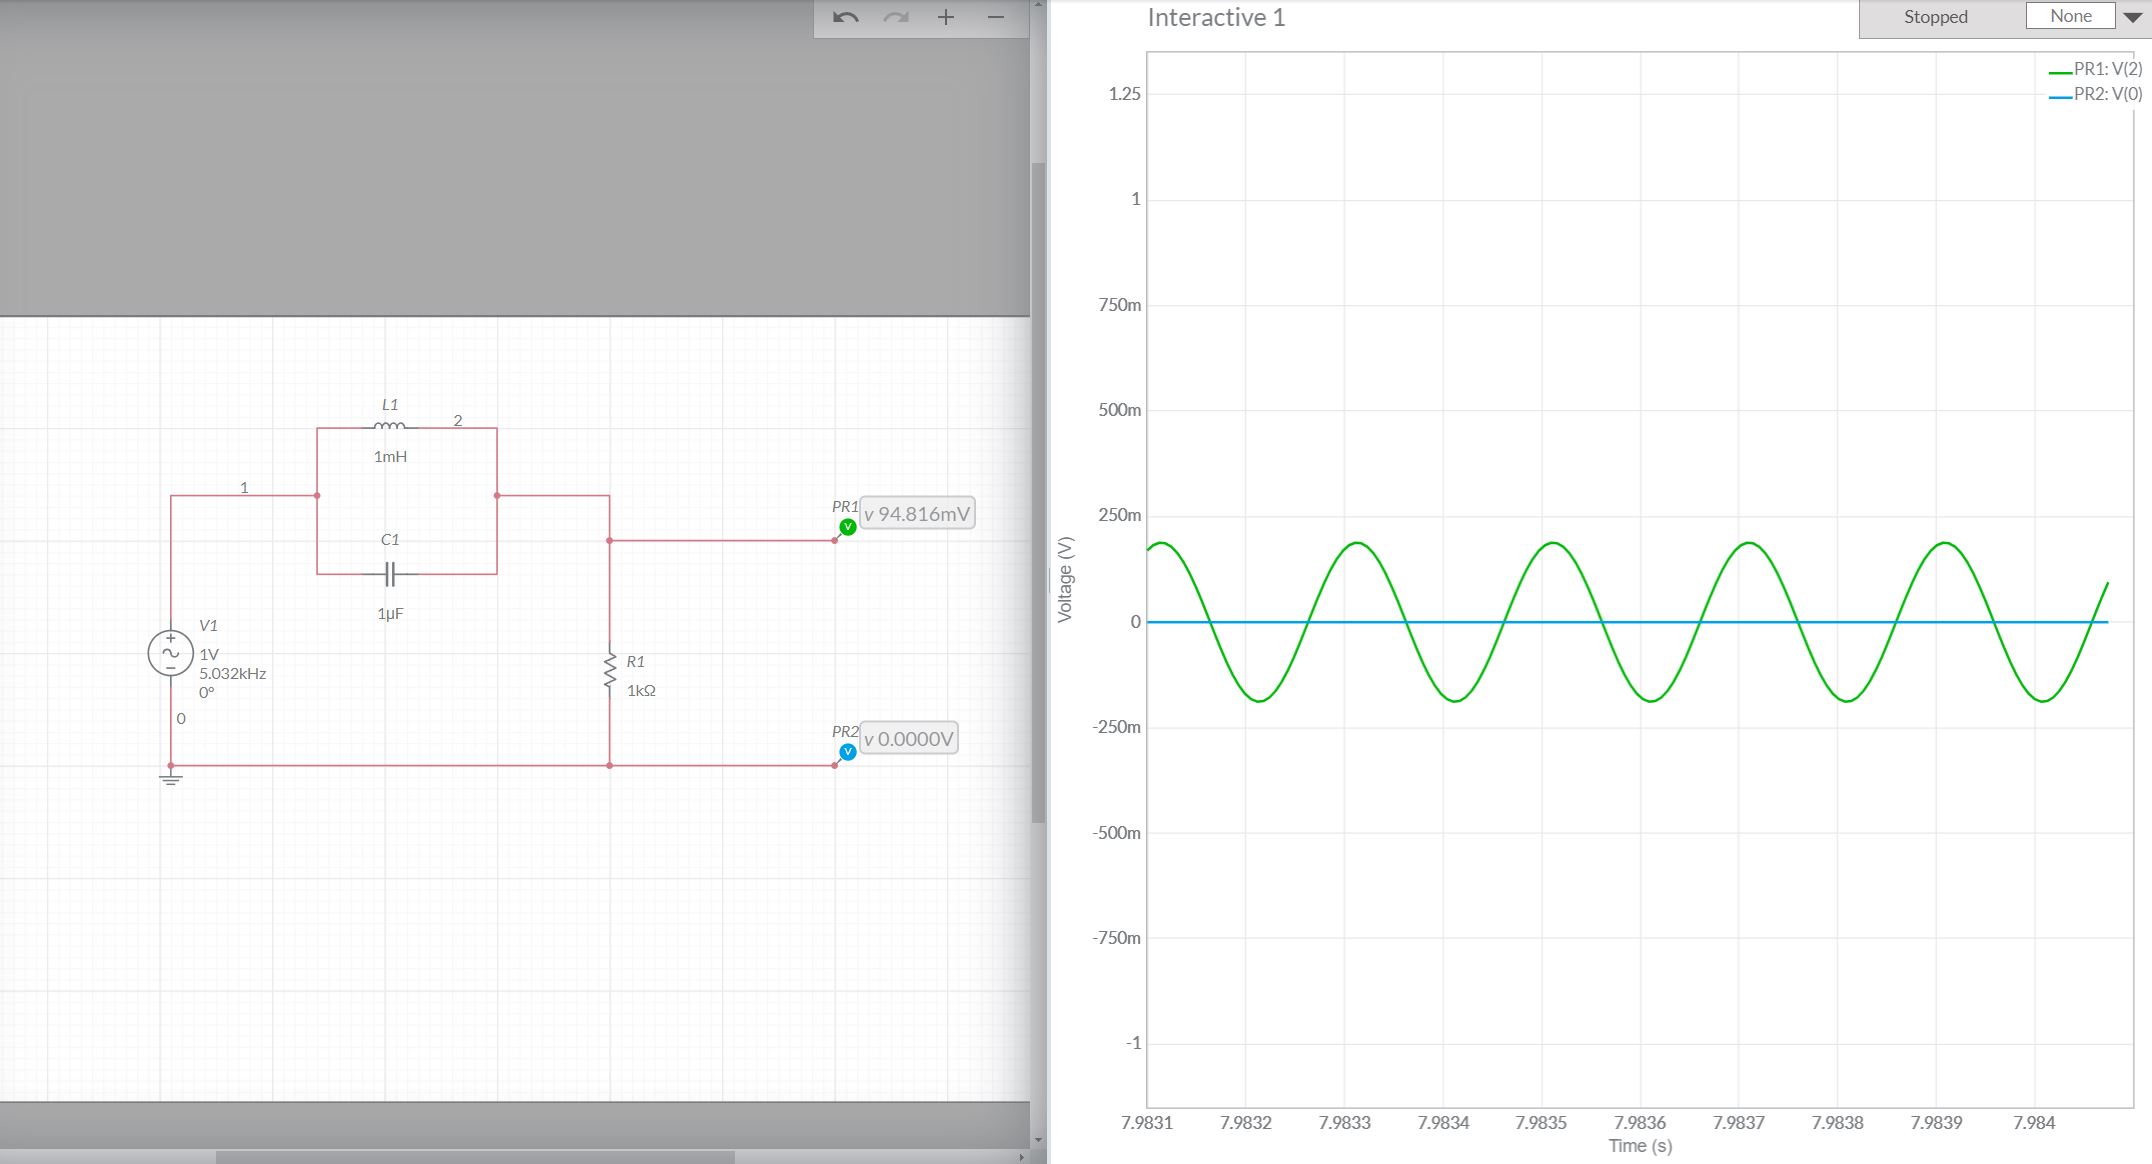
Task: Open the simulation state selector showing Stopped
Action: pos(1934,16)
